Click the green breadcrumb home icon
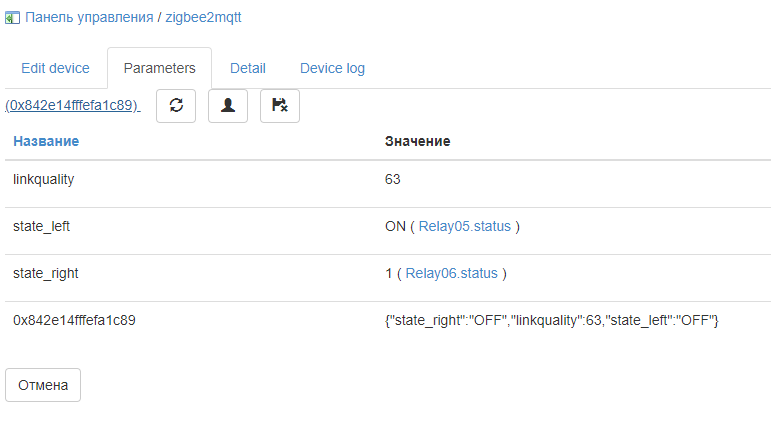This screenshot has width=771, height=432. 12,18
